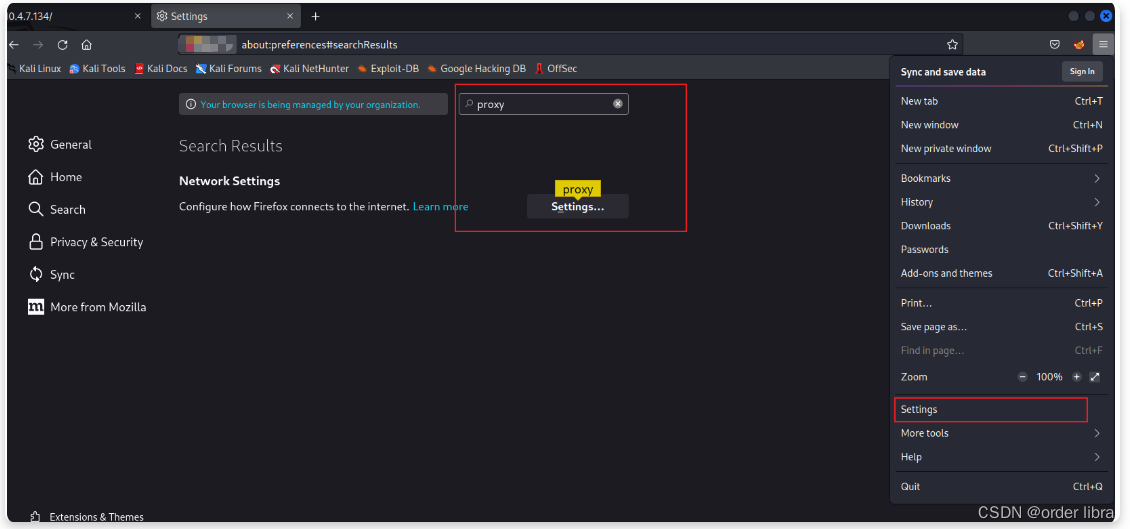The width and height of the screenshot is (1130, 529).
Task: Open More from Mozilla category
Action: [87, 307]
